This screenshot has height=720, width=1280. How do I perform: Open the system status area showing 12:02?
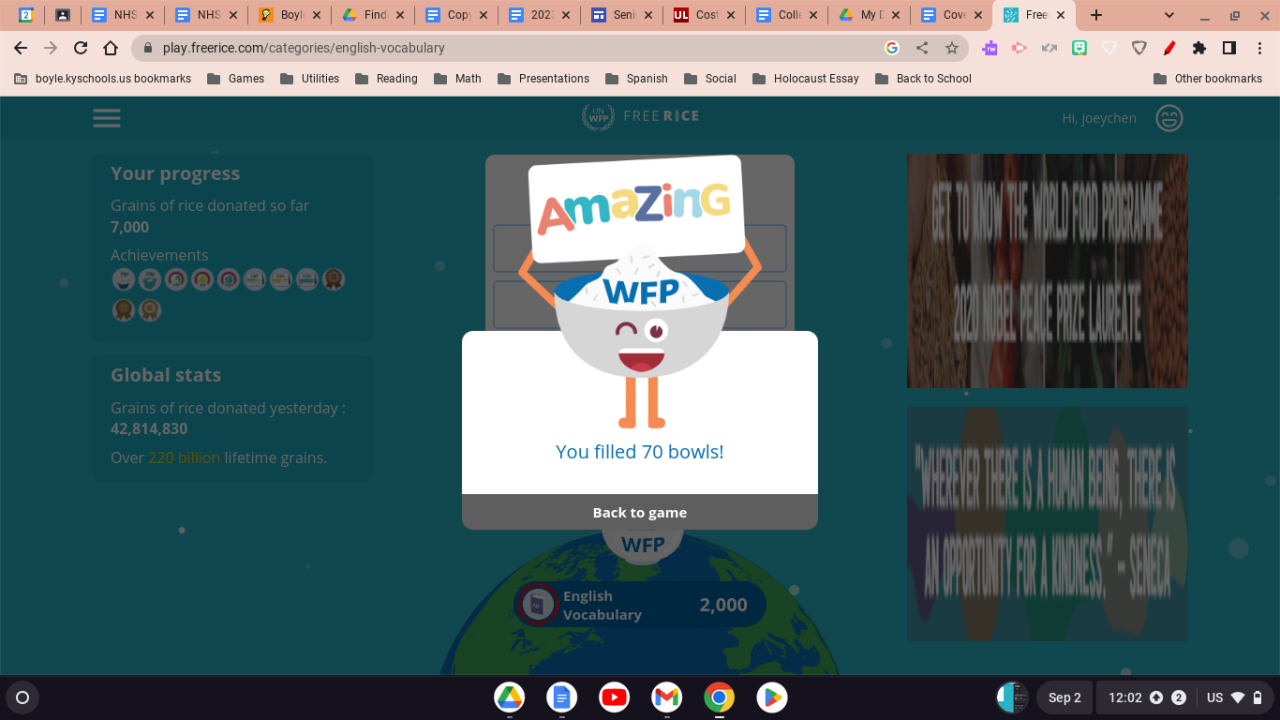[1184, 697]
